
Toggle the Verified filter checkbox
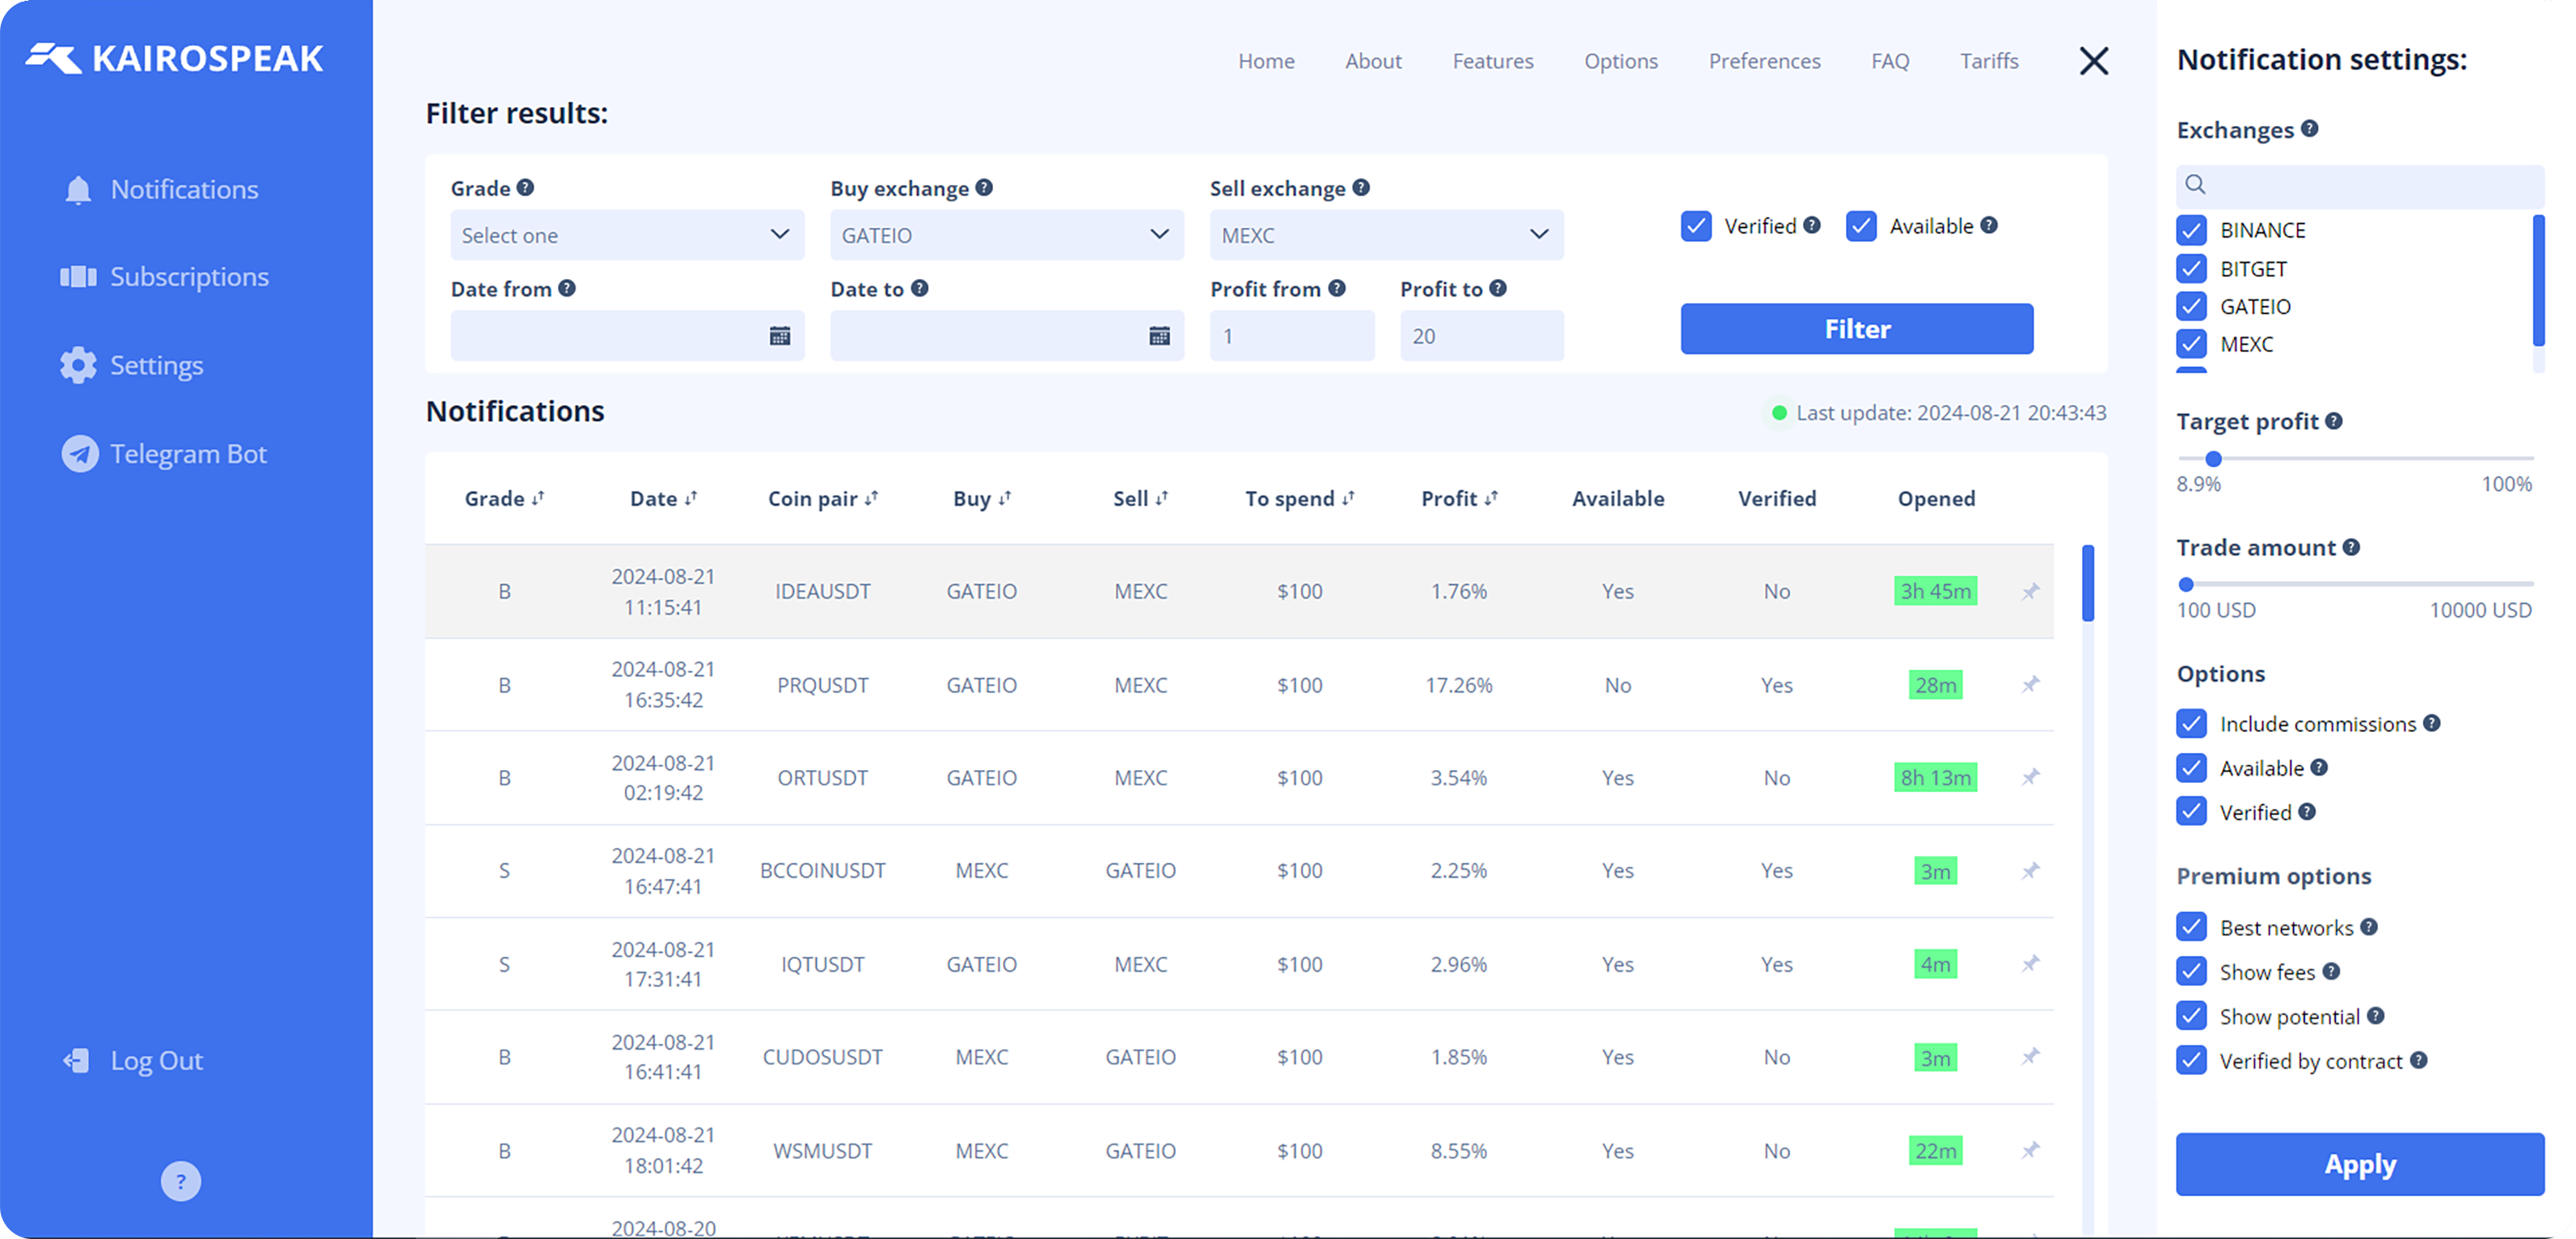click(1696, 226)
